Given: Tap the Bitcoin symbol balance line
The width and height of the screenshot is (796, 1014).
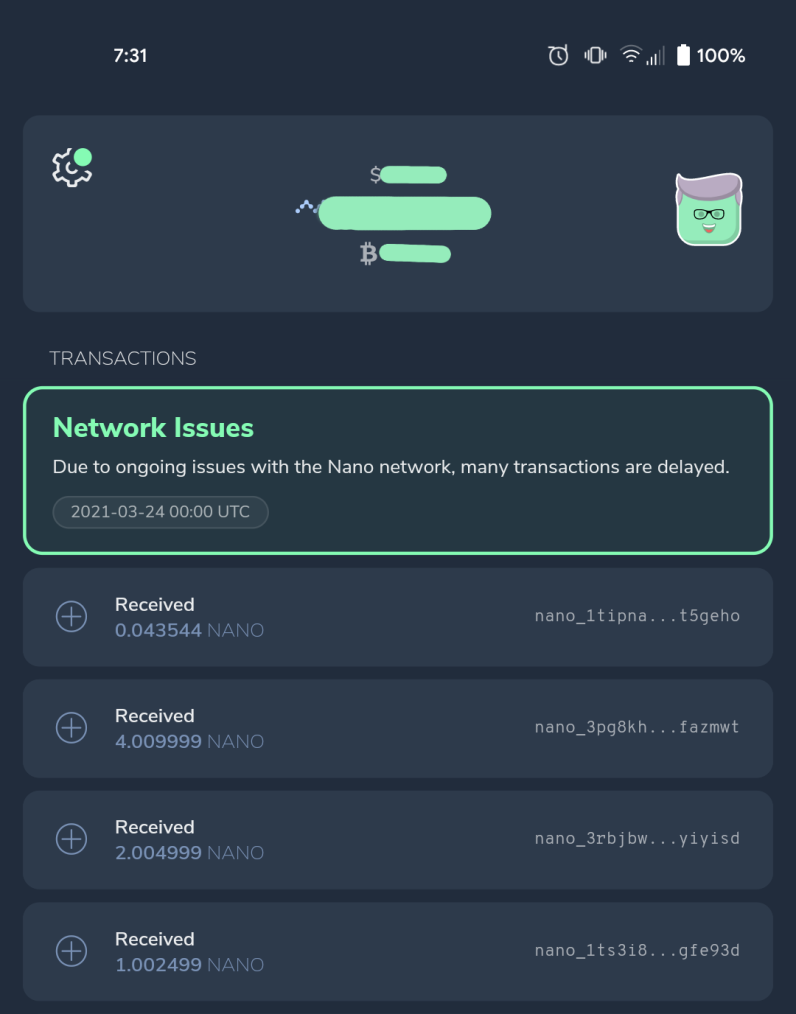Looking at the screenshot, I should (405, 254).
